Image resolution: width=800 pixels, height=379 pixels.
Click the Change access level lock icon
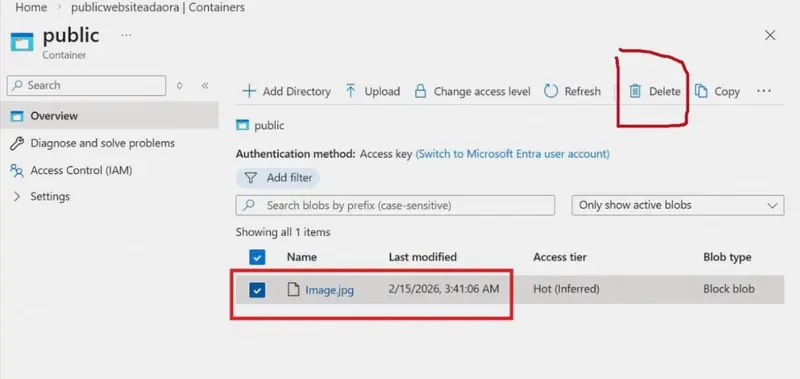(x=420, y=91)
